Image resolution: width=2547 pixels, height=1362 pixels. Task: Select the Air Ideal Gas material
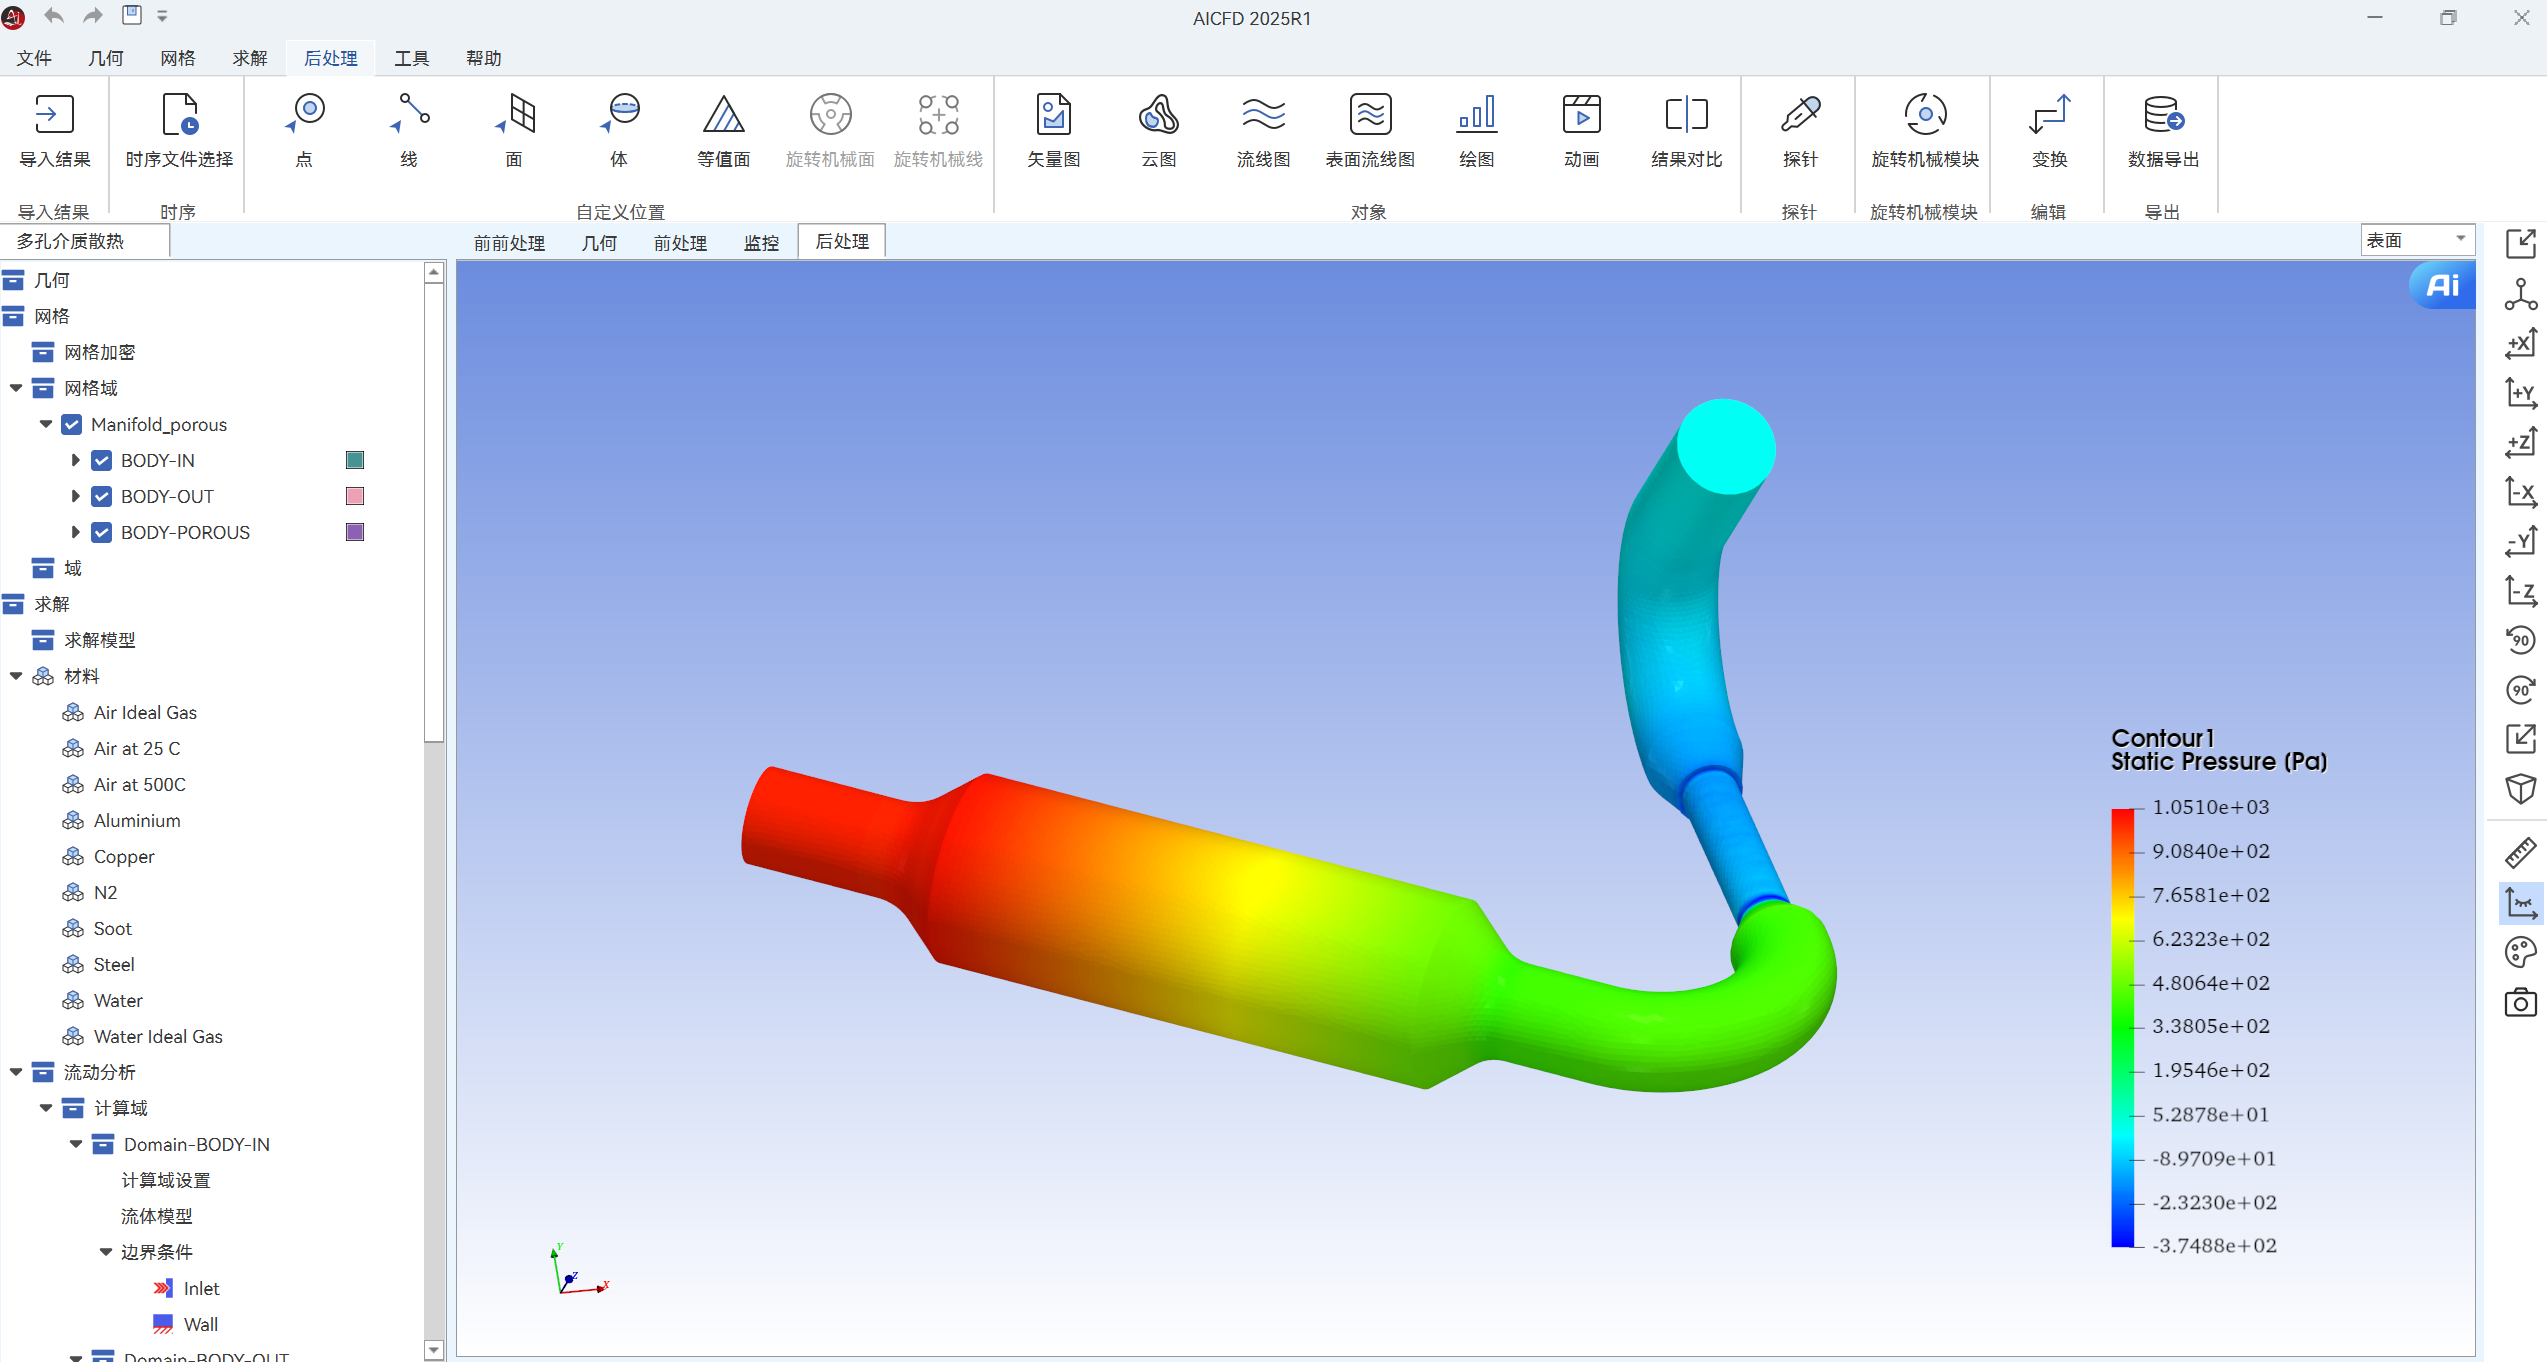(145, 712)
